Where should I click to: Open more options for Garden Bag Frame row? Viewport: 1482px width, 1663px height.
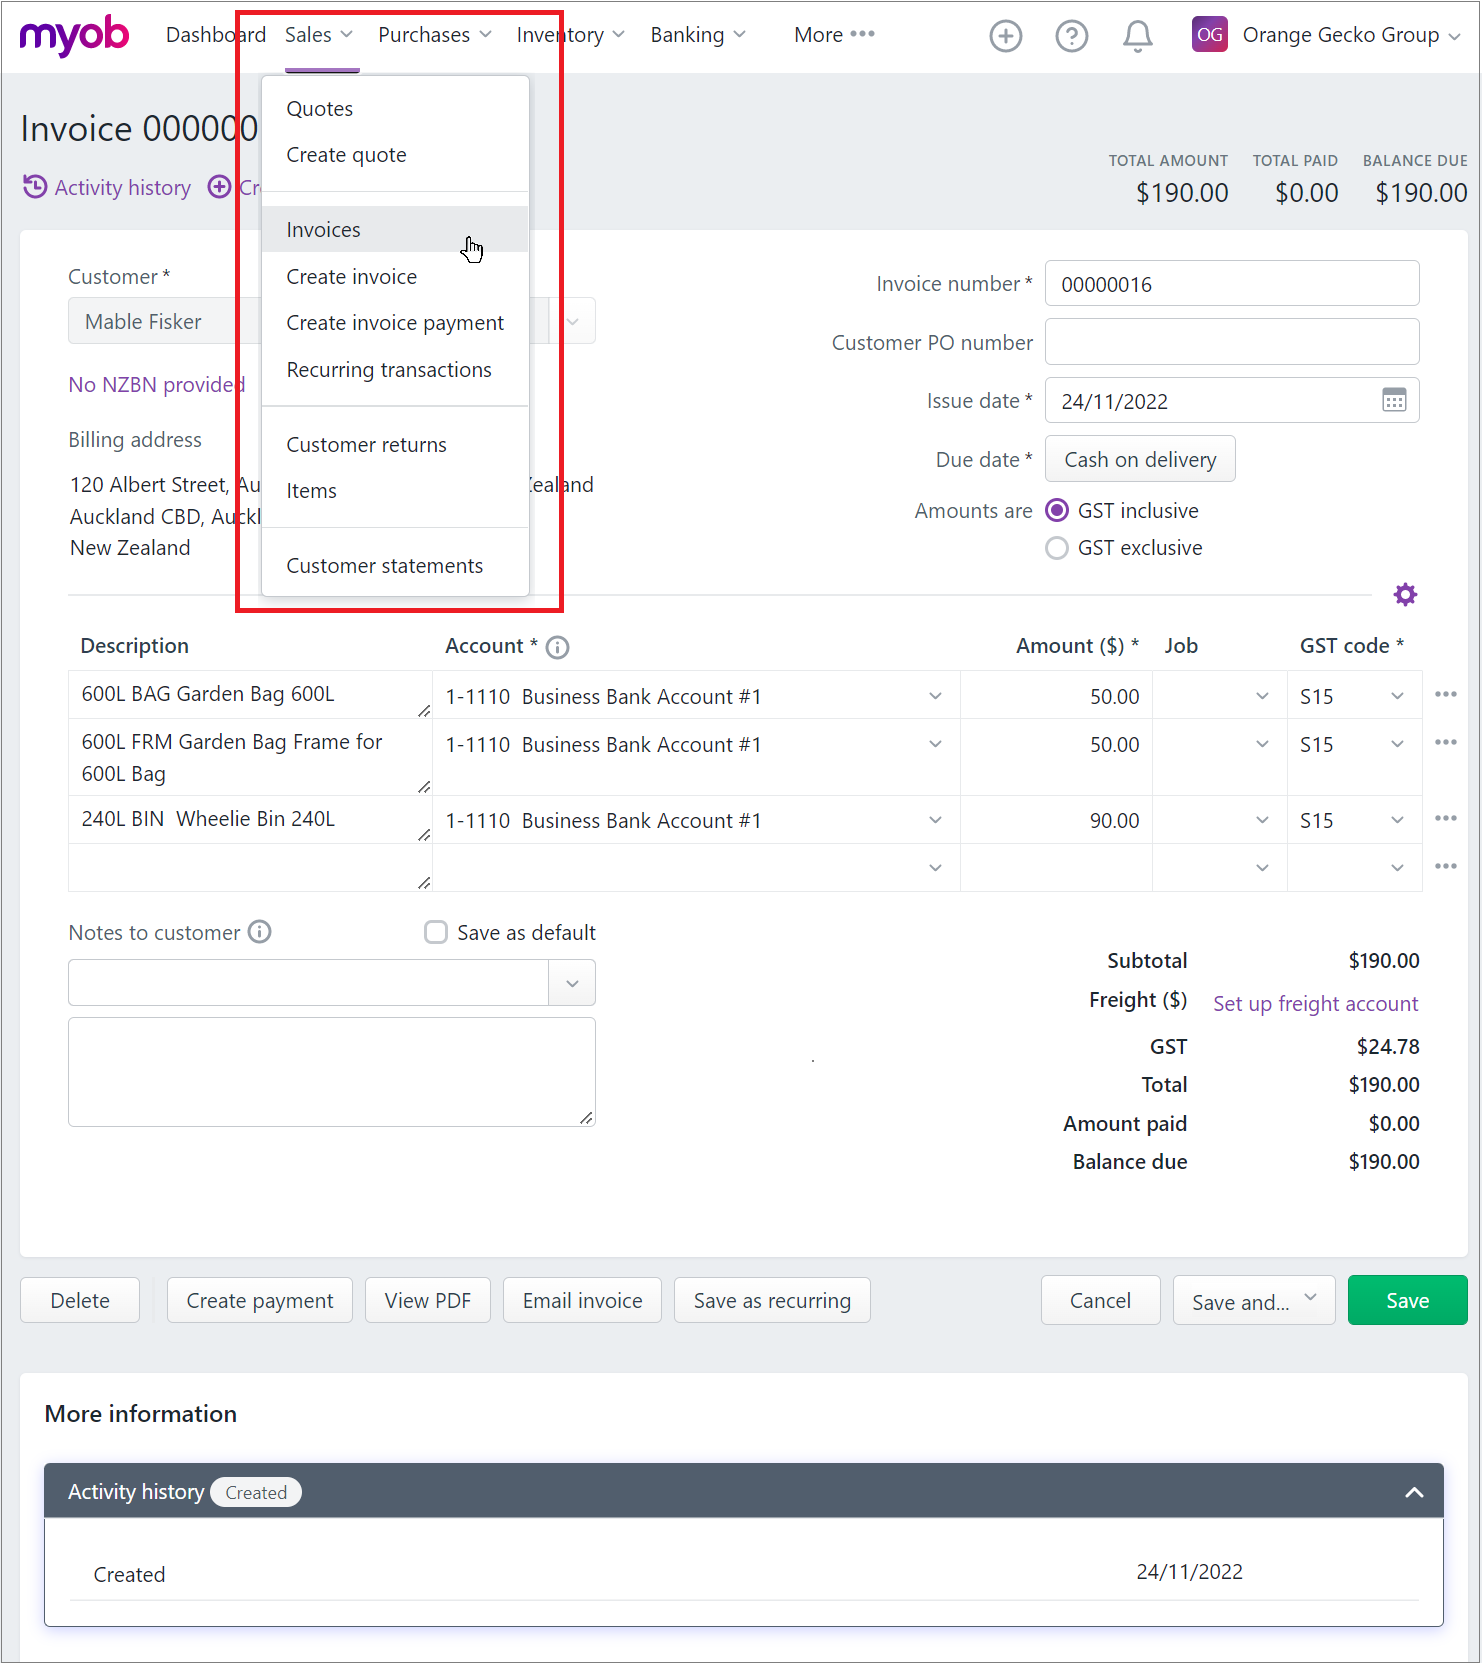pos(1445,742)
